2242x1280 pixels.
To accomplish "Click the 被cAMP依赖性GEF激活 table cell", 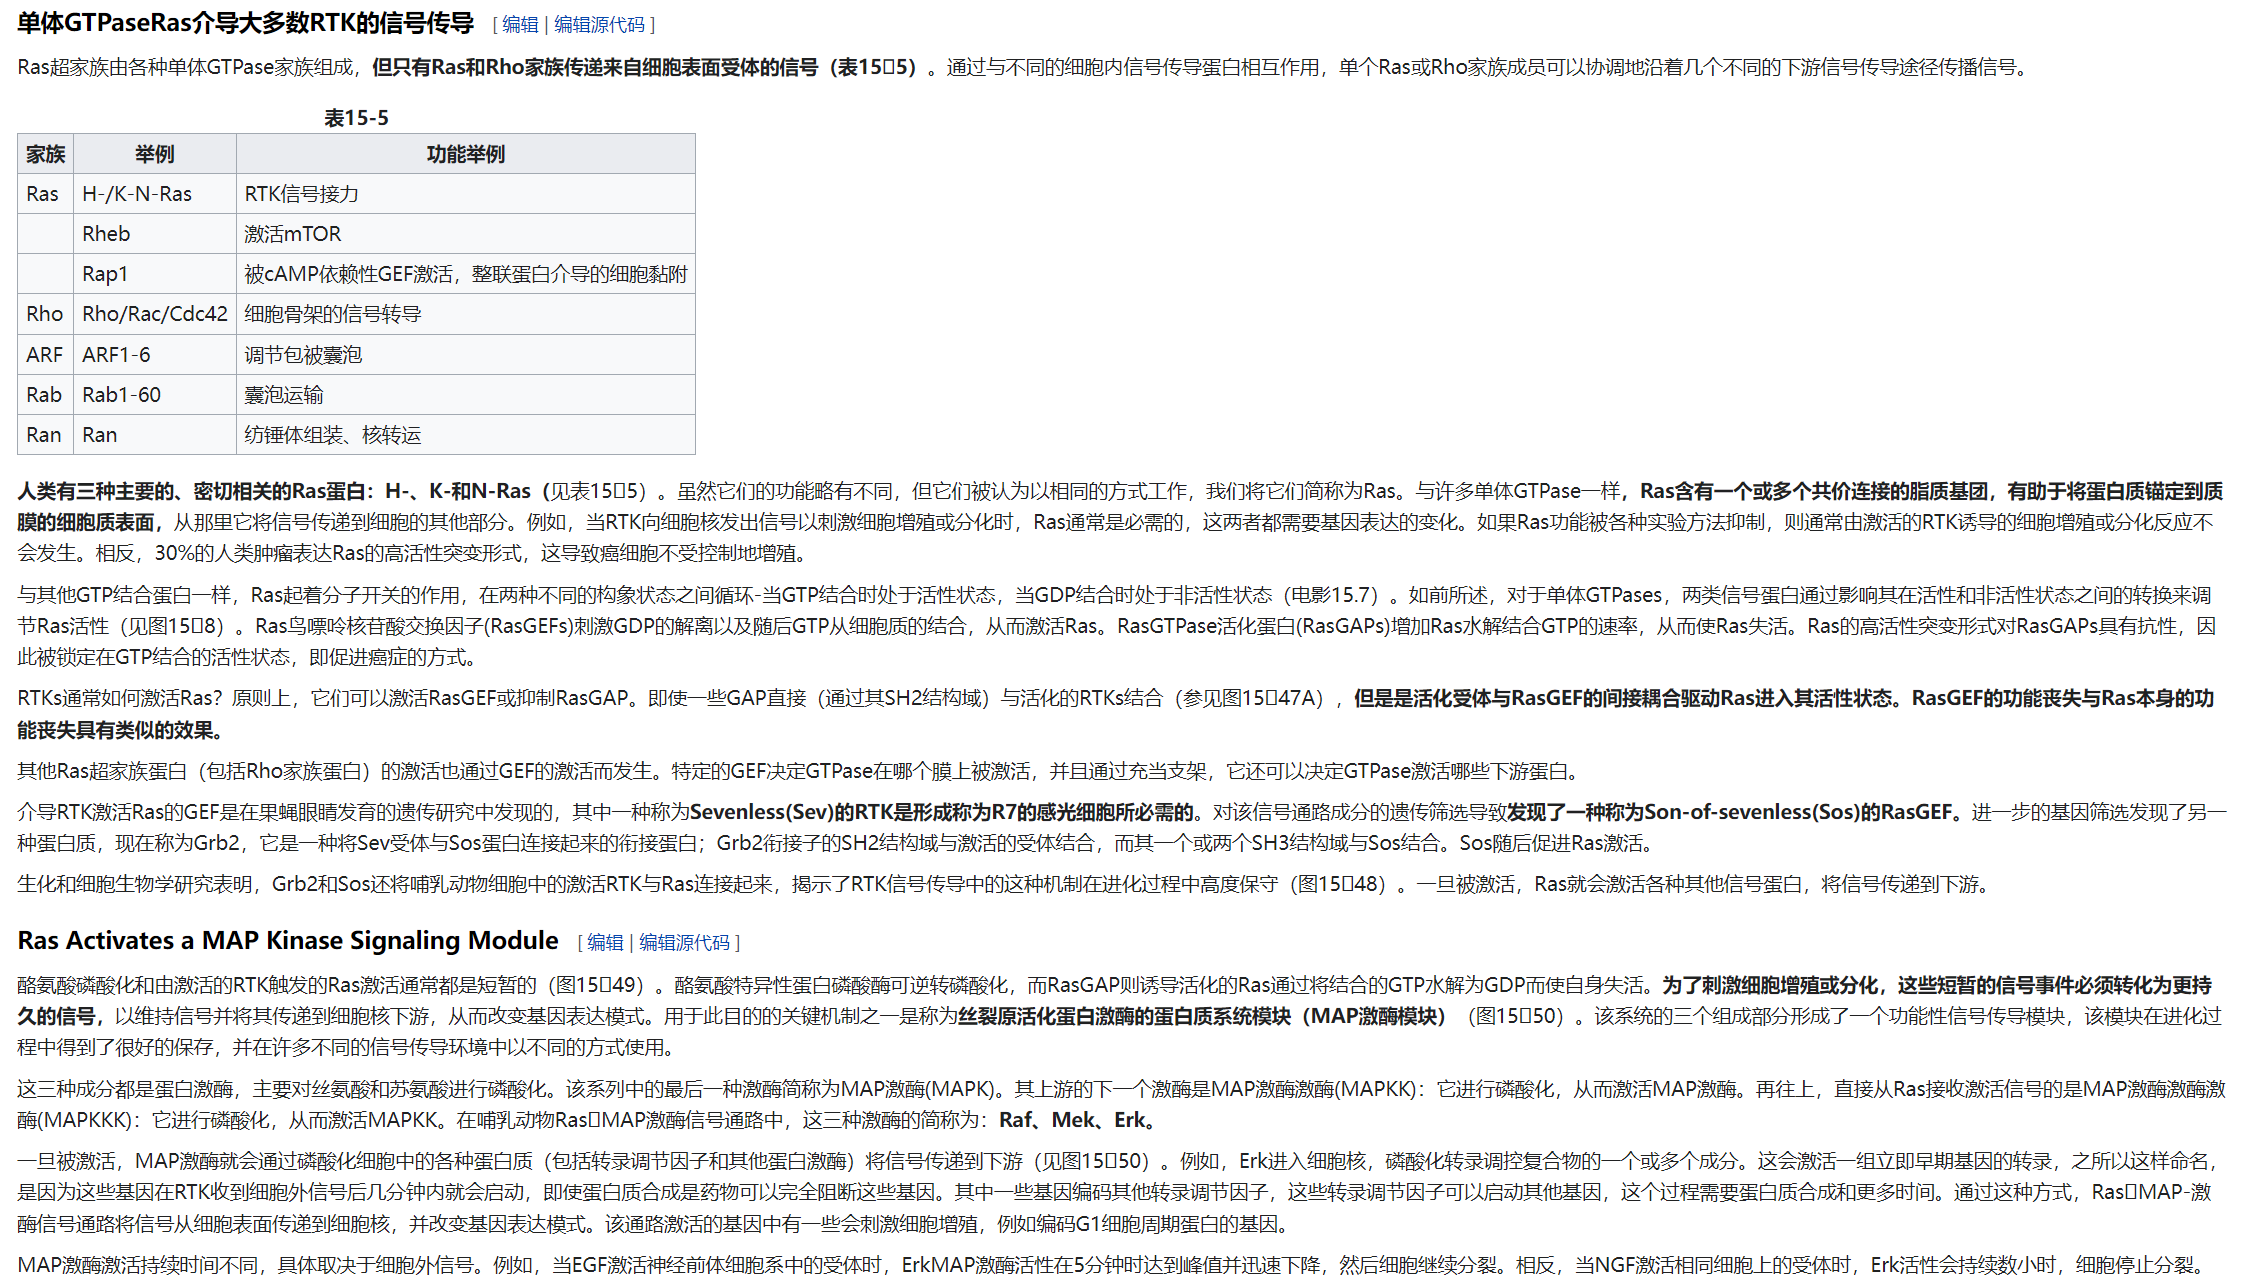I will (466, 274).
